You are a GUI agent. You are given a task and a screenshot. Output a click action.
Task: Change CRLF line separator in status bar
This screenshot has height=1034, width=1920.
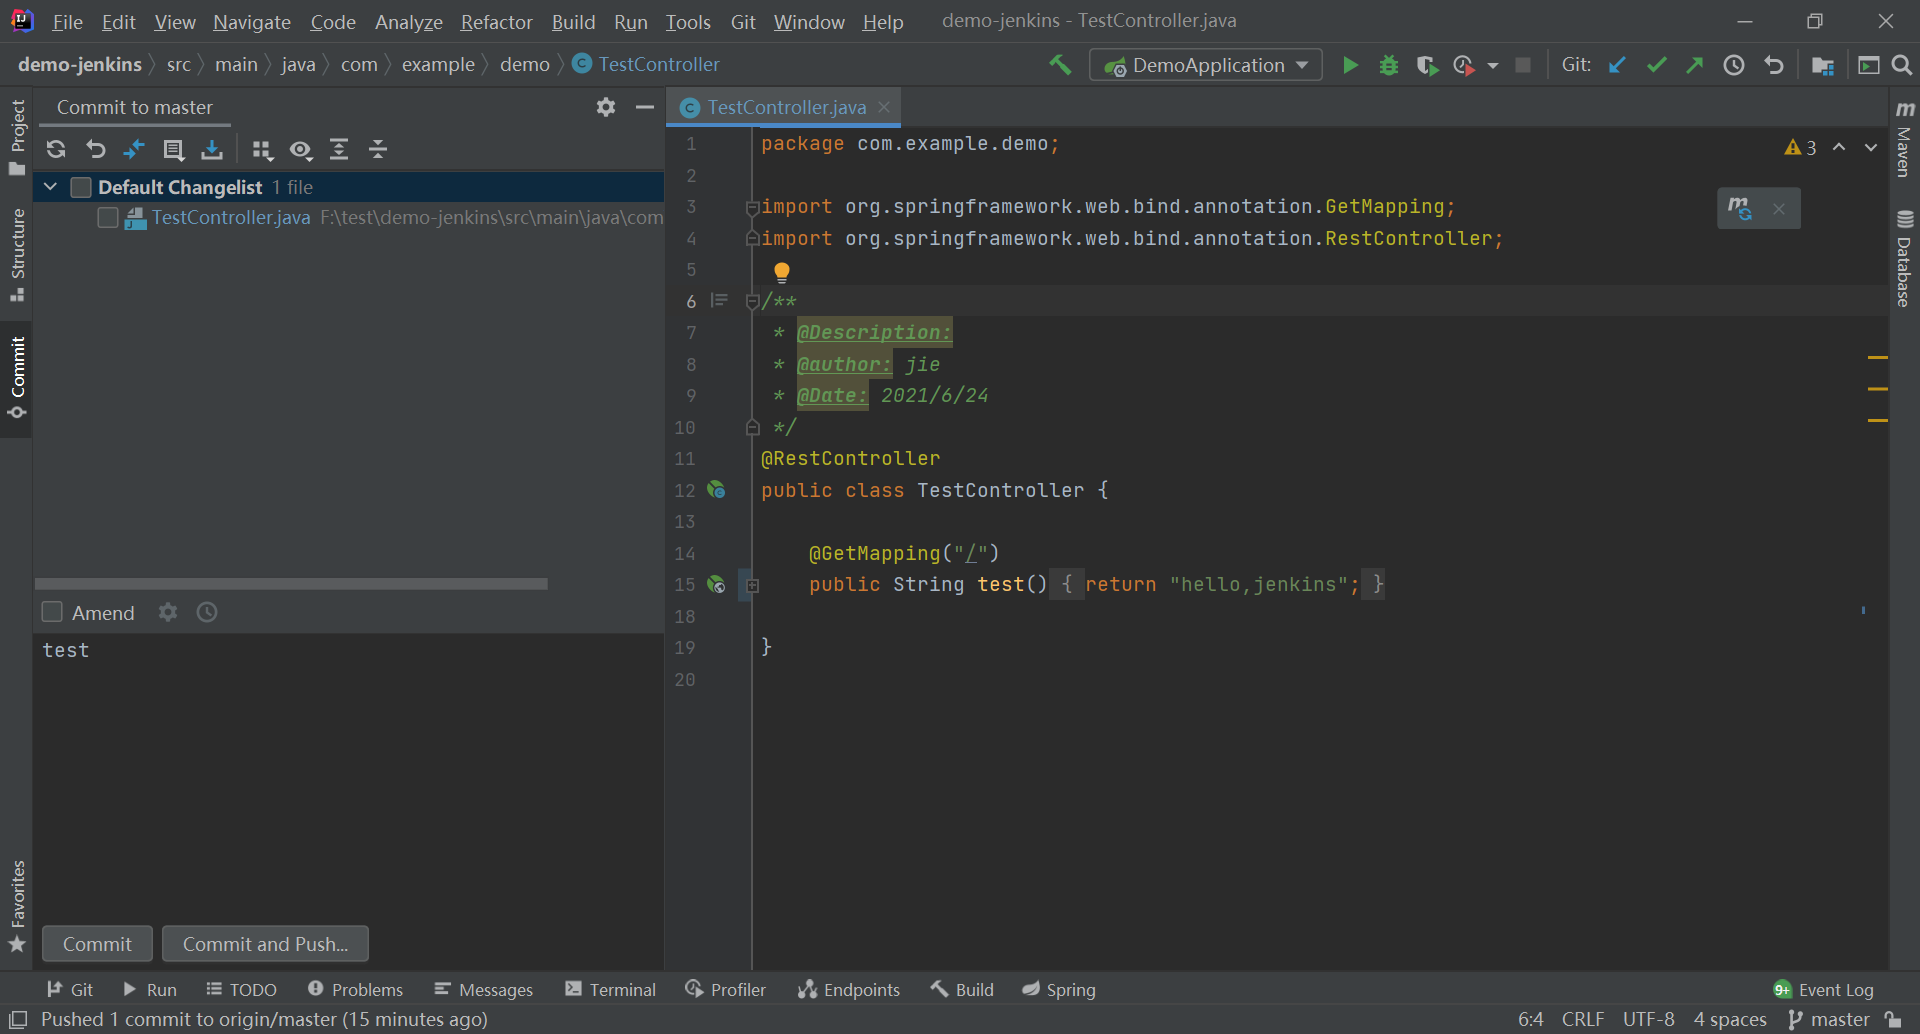(x=1583, y=1019)
